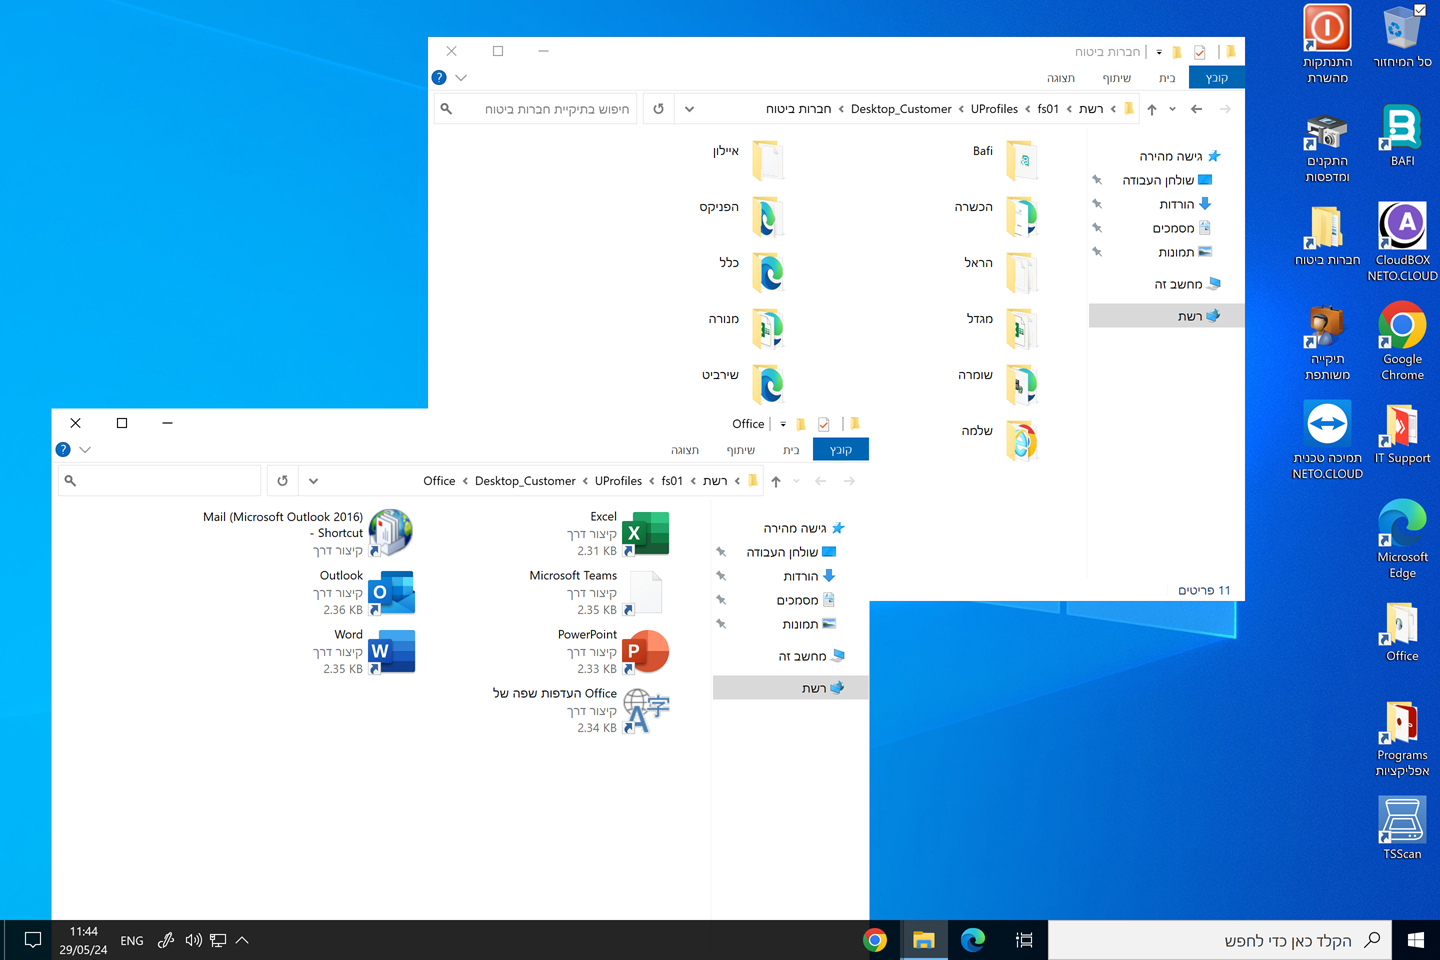Open the Word shortcut icon
Image resolution: width=1440 pixels, height=960 pixels.
click(391, 652)
